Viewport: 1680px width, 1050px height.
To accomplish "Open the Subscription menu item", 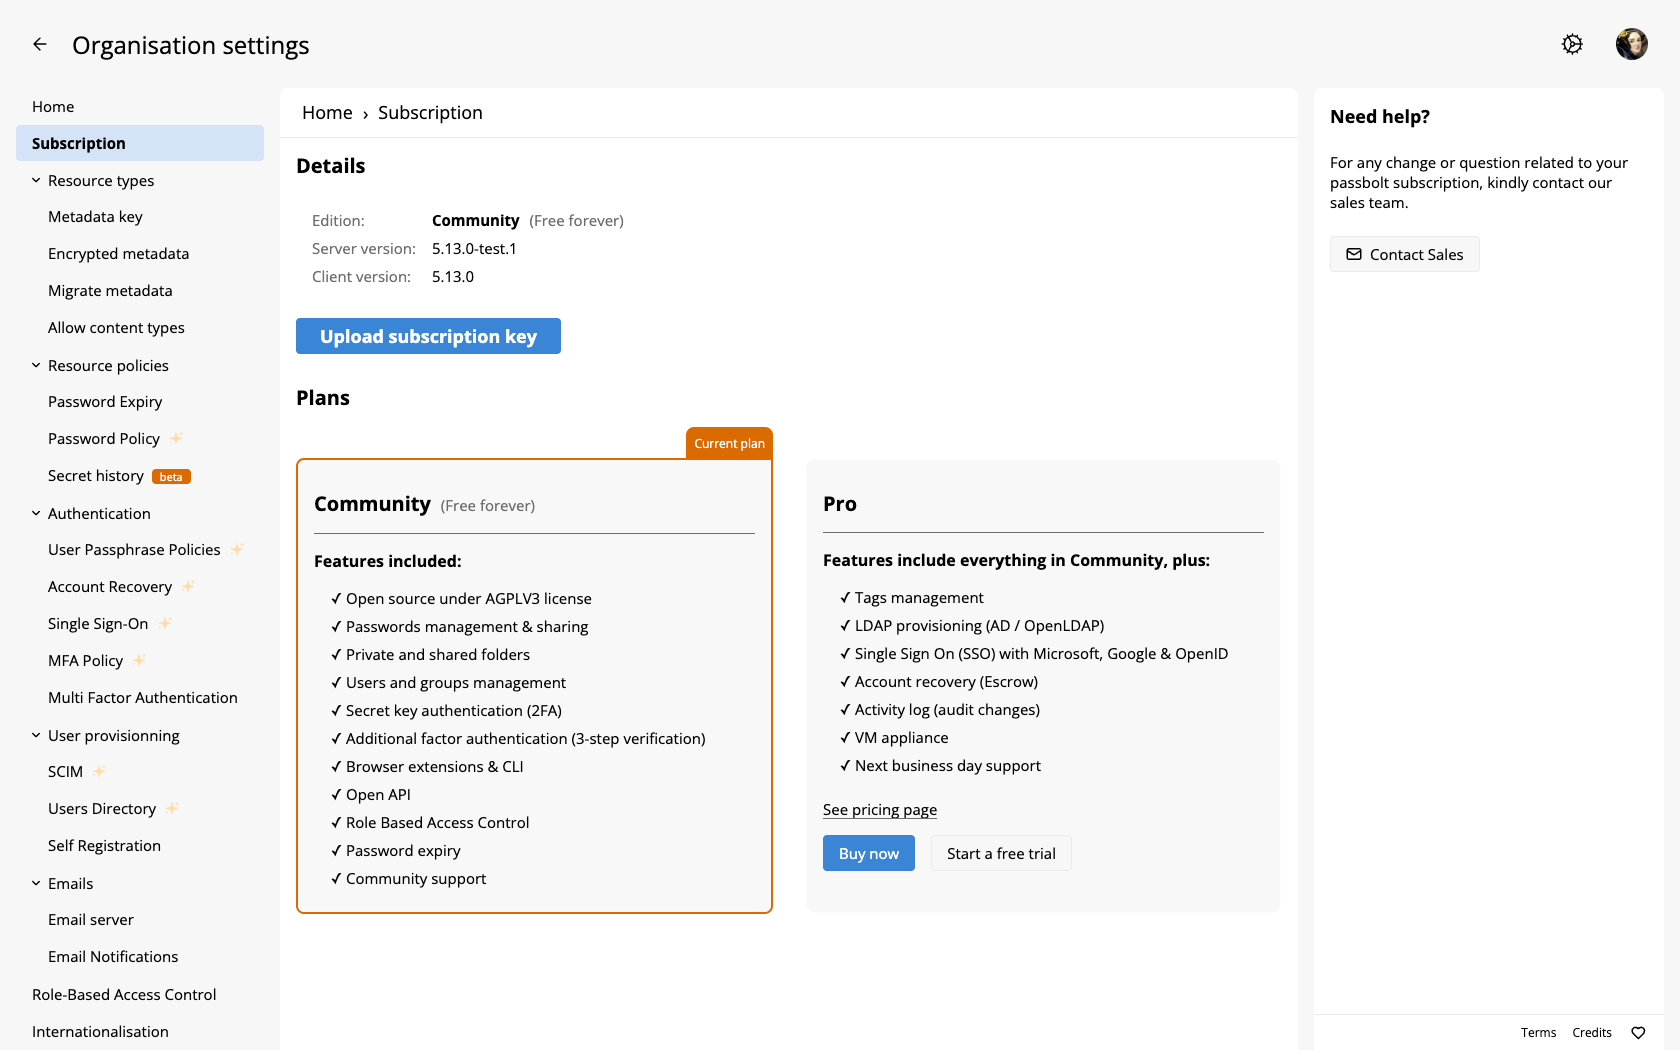I will tap(140, 143).
